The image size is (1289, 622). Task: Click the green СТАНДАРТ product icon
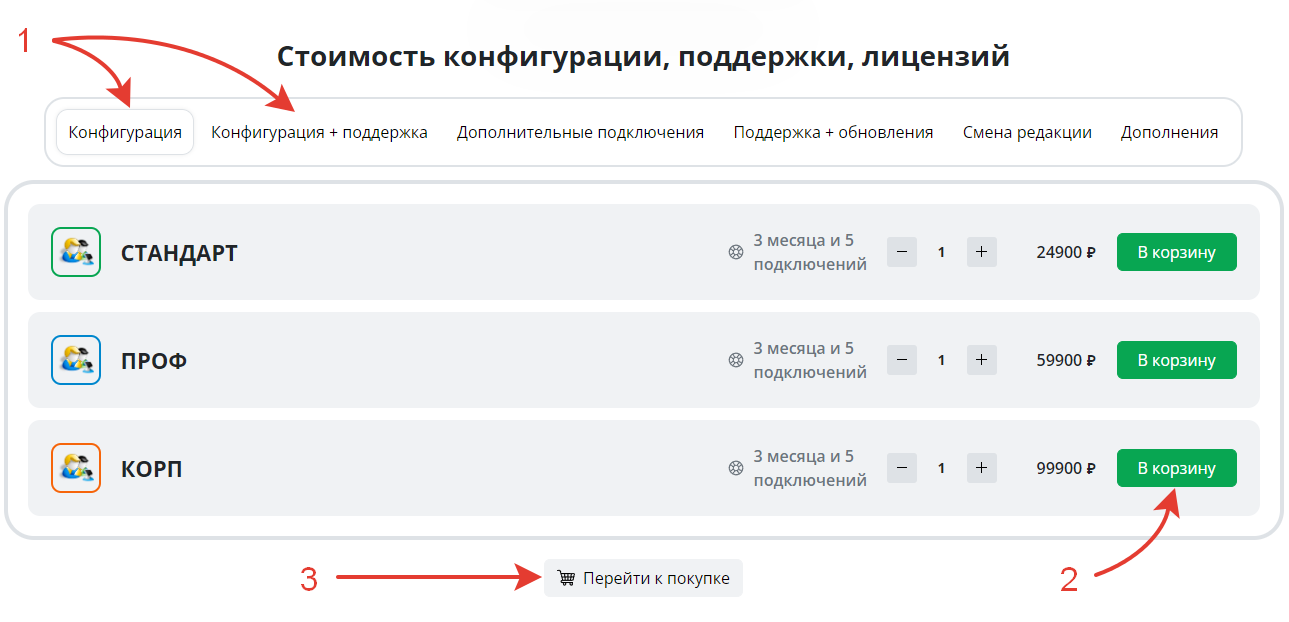[75, 252]
